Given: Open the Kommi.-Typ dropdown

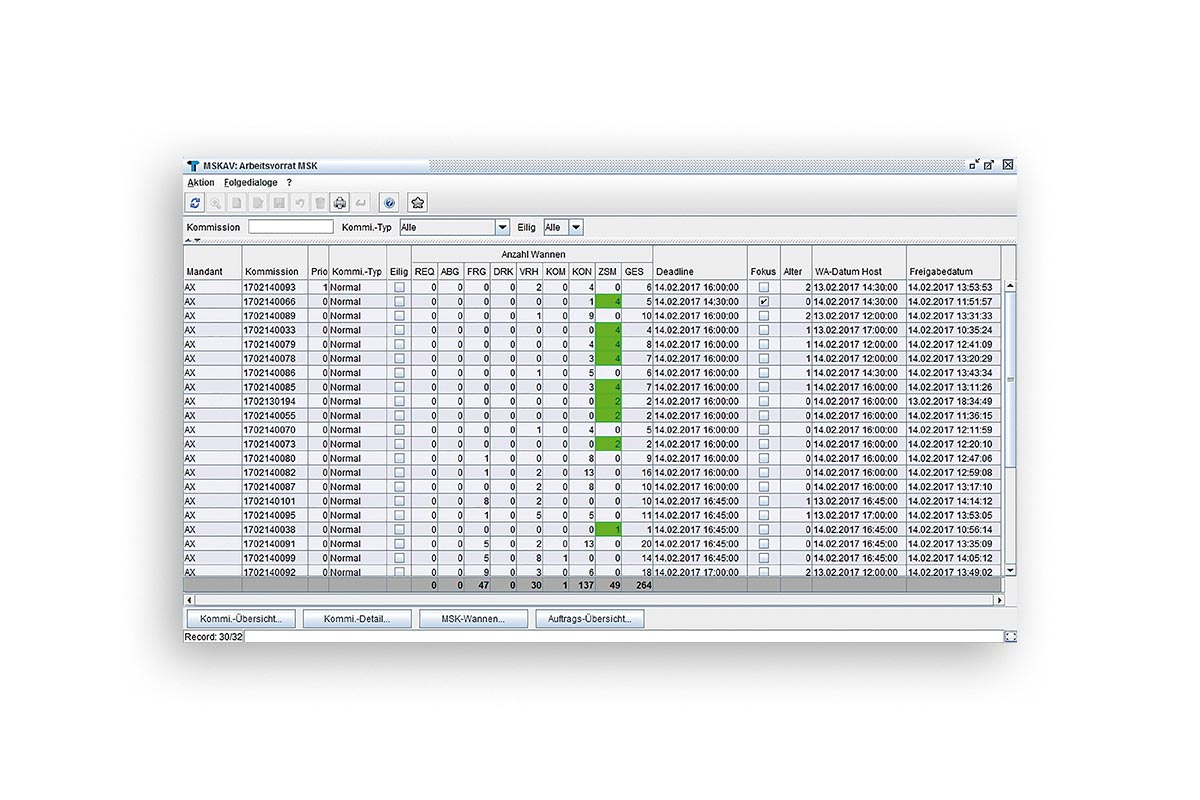Looking at the screenshot, I should pyautogui.click(x=502, y=228).
